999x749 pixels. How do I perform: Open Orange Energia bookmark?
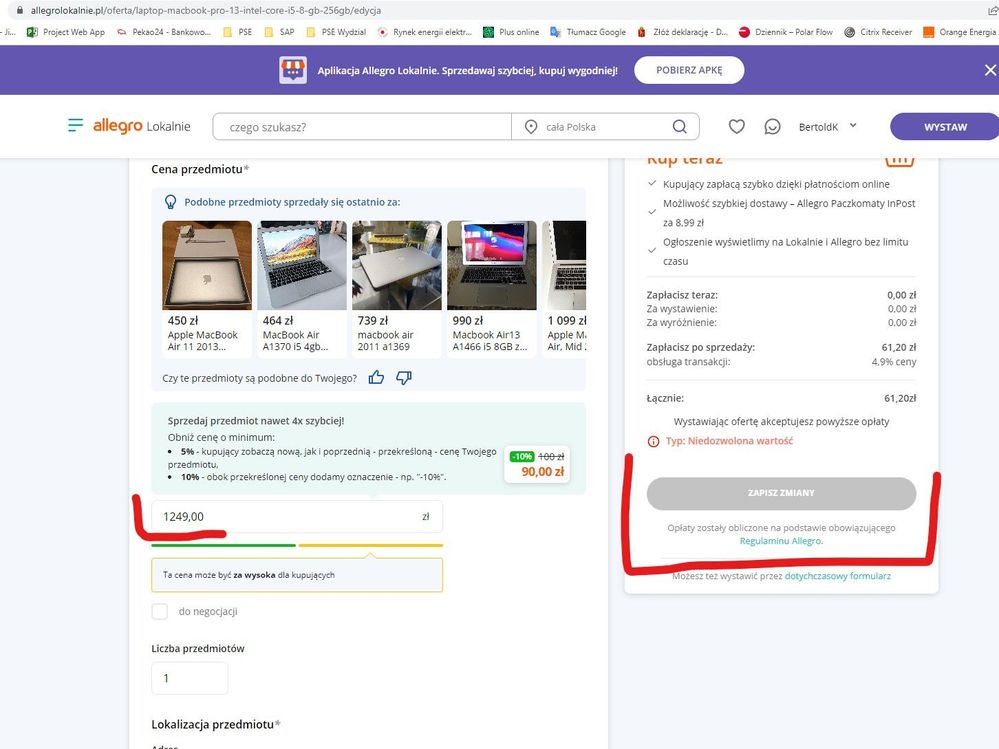pos(959,32)
